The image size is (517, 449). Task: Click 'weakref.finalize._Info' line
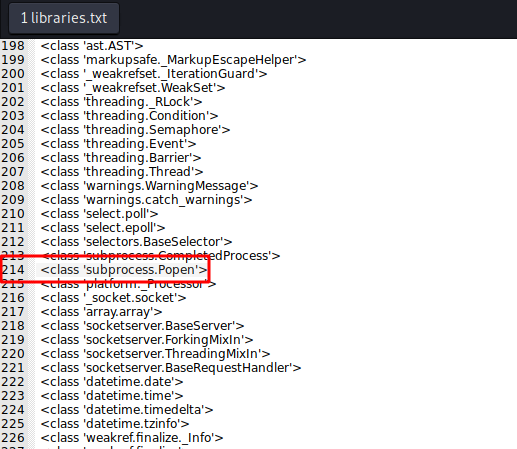[132, 438]
